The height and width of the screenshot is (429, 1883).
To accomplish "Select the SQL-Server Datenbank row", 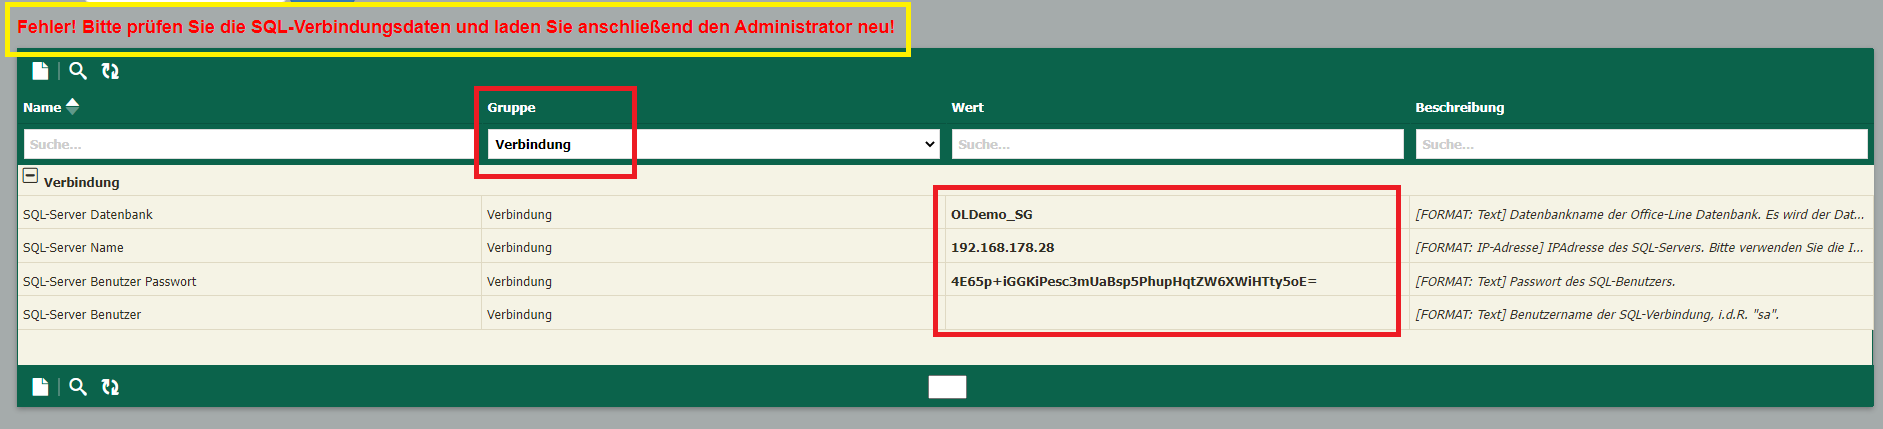I will [88, 215].
